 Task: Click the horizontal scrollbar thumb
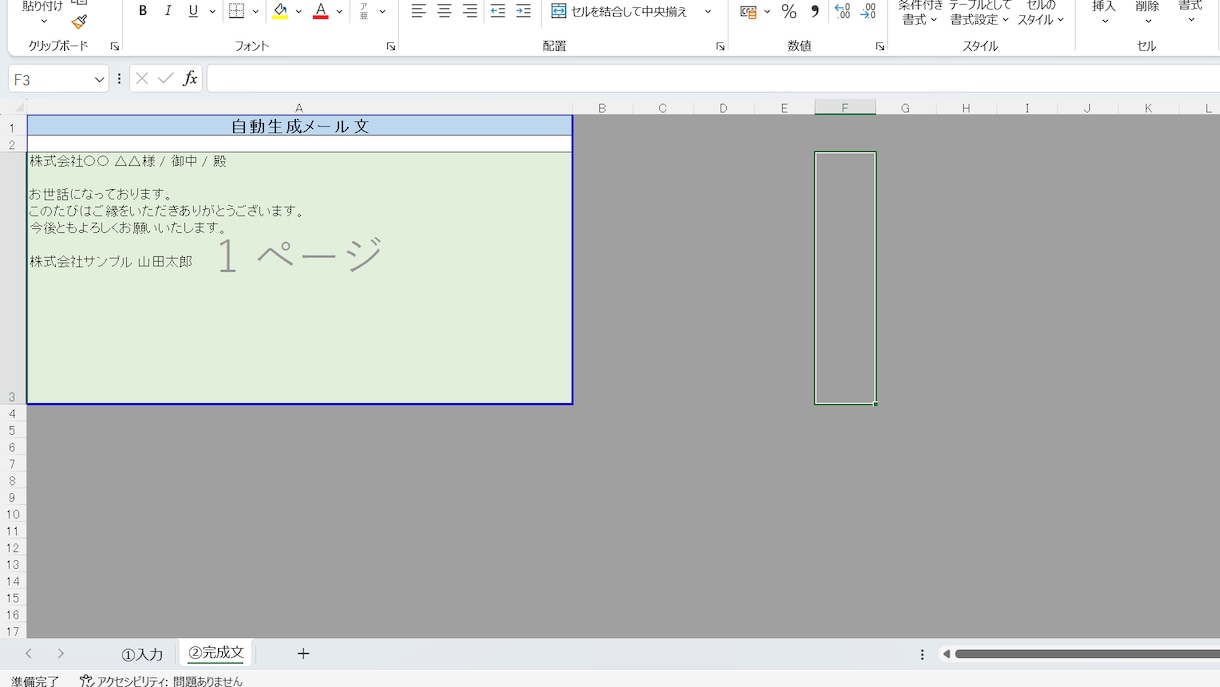click(1087, 654)
